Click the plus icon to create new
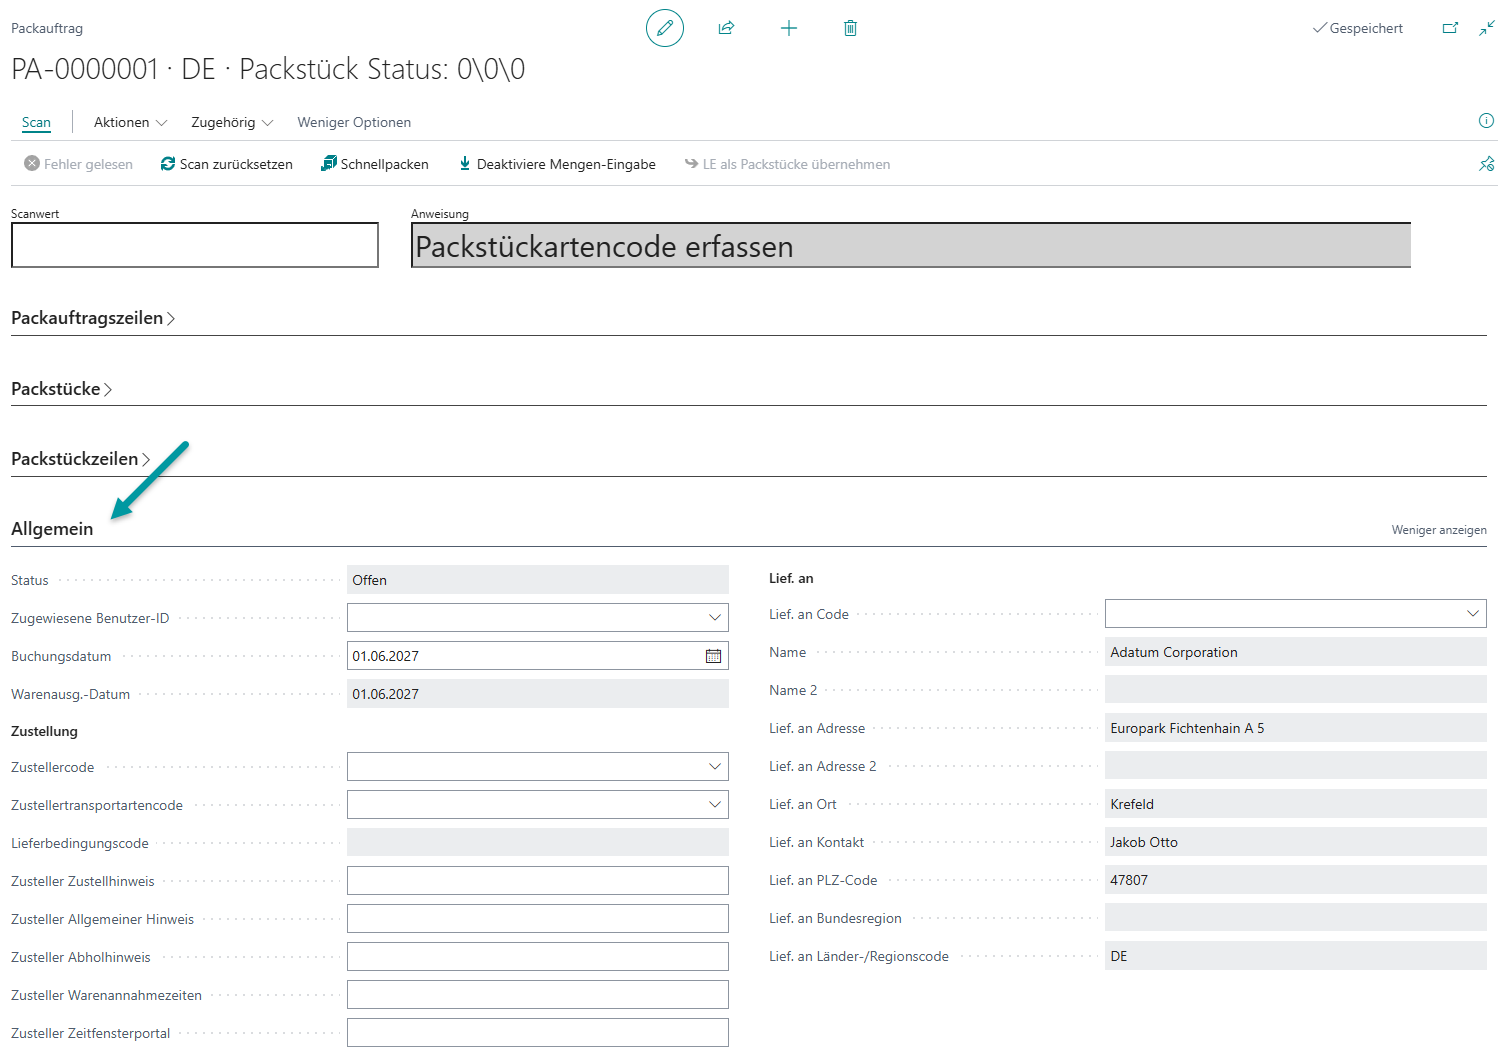This screenshot has height=1062, width=1498. click(789, 28)
